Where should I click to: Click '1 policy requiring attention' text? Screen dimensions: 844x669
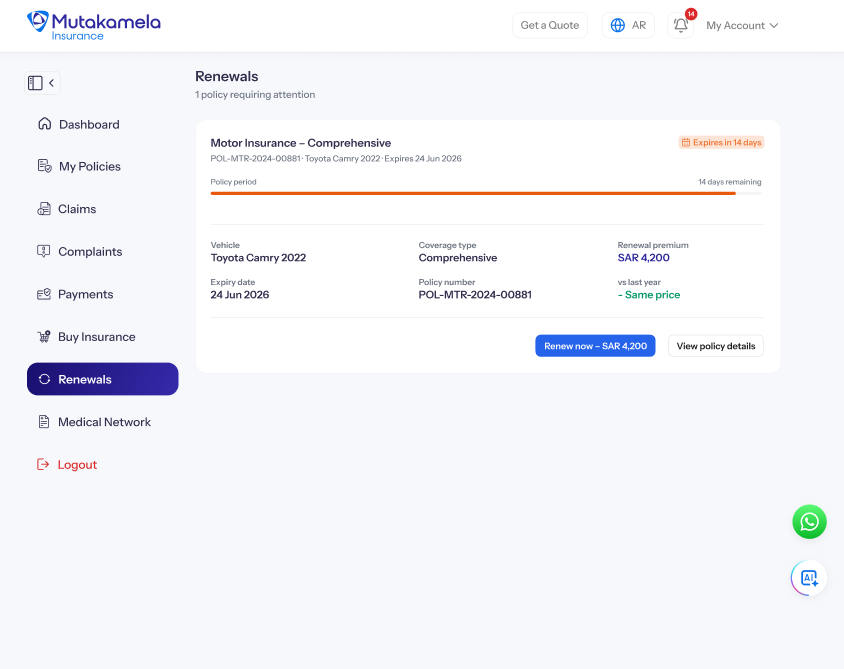(x=255, y=95)
